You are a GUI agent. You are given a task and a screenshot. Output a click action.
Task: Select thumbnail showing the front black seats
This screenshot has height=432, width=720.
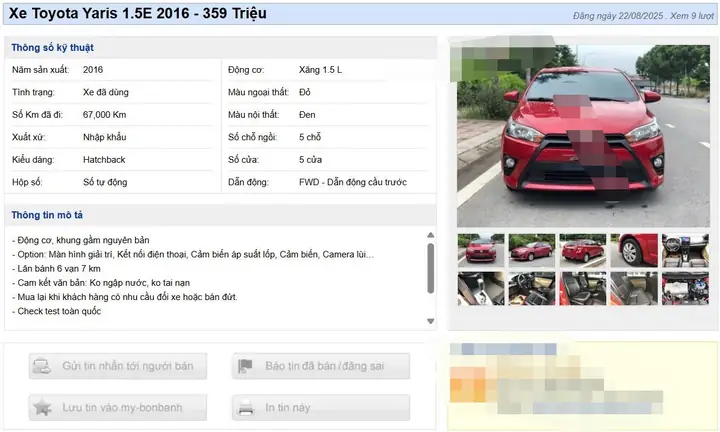coord(583,288)
